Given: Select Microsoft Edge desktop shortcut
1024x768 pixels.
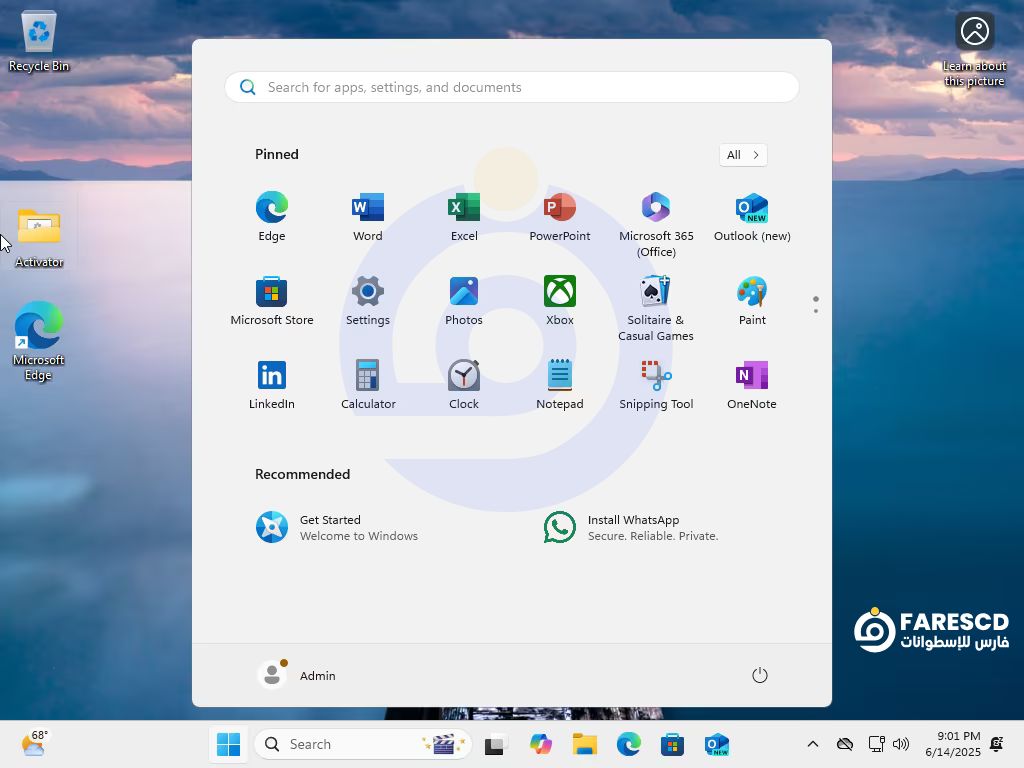Looking at the screenshot, I should 39,341.
